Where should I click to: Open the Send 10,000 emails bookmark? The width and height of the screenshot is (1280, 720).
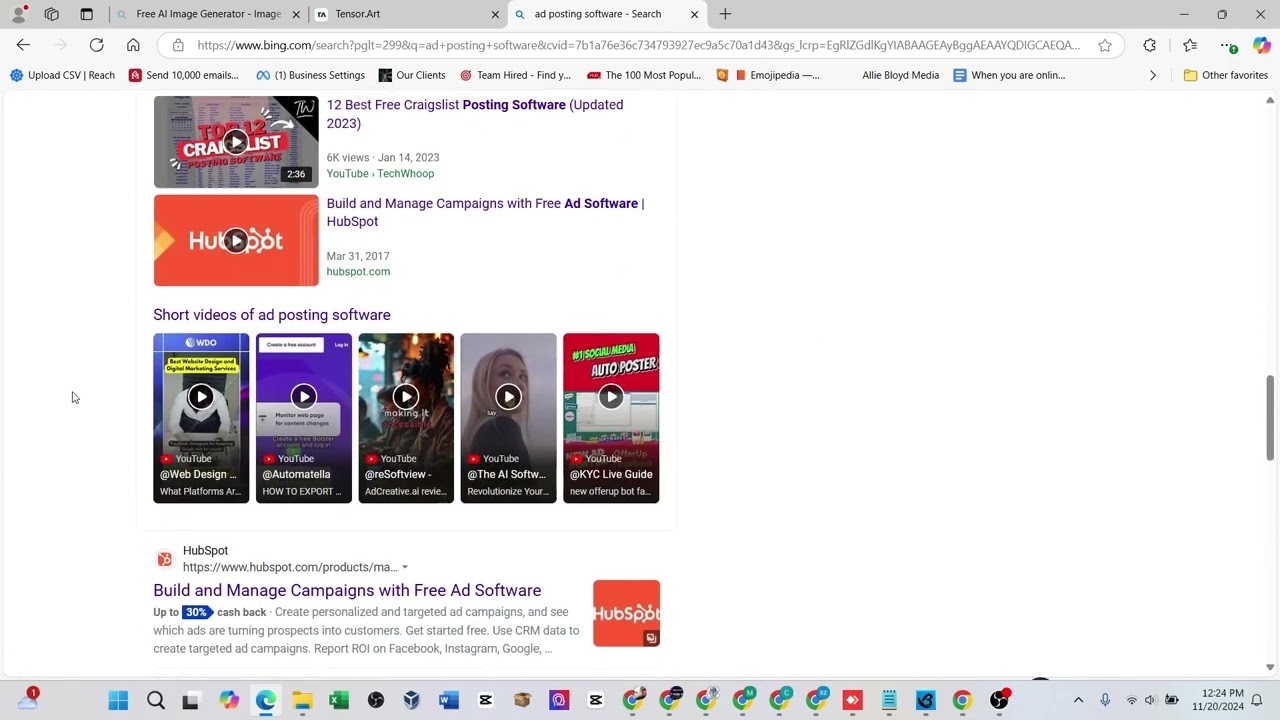click(x=184, y=75)
